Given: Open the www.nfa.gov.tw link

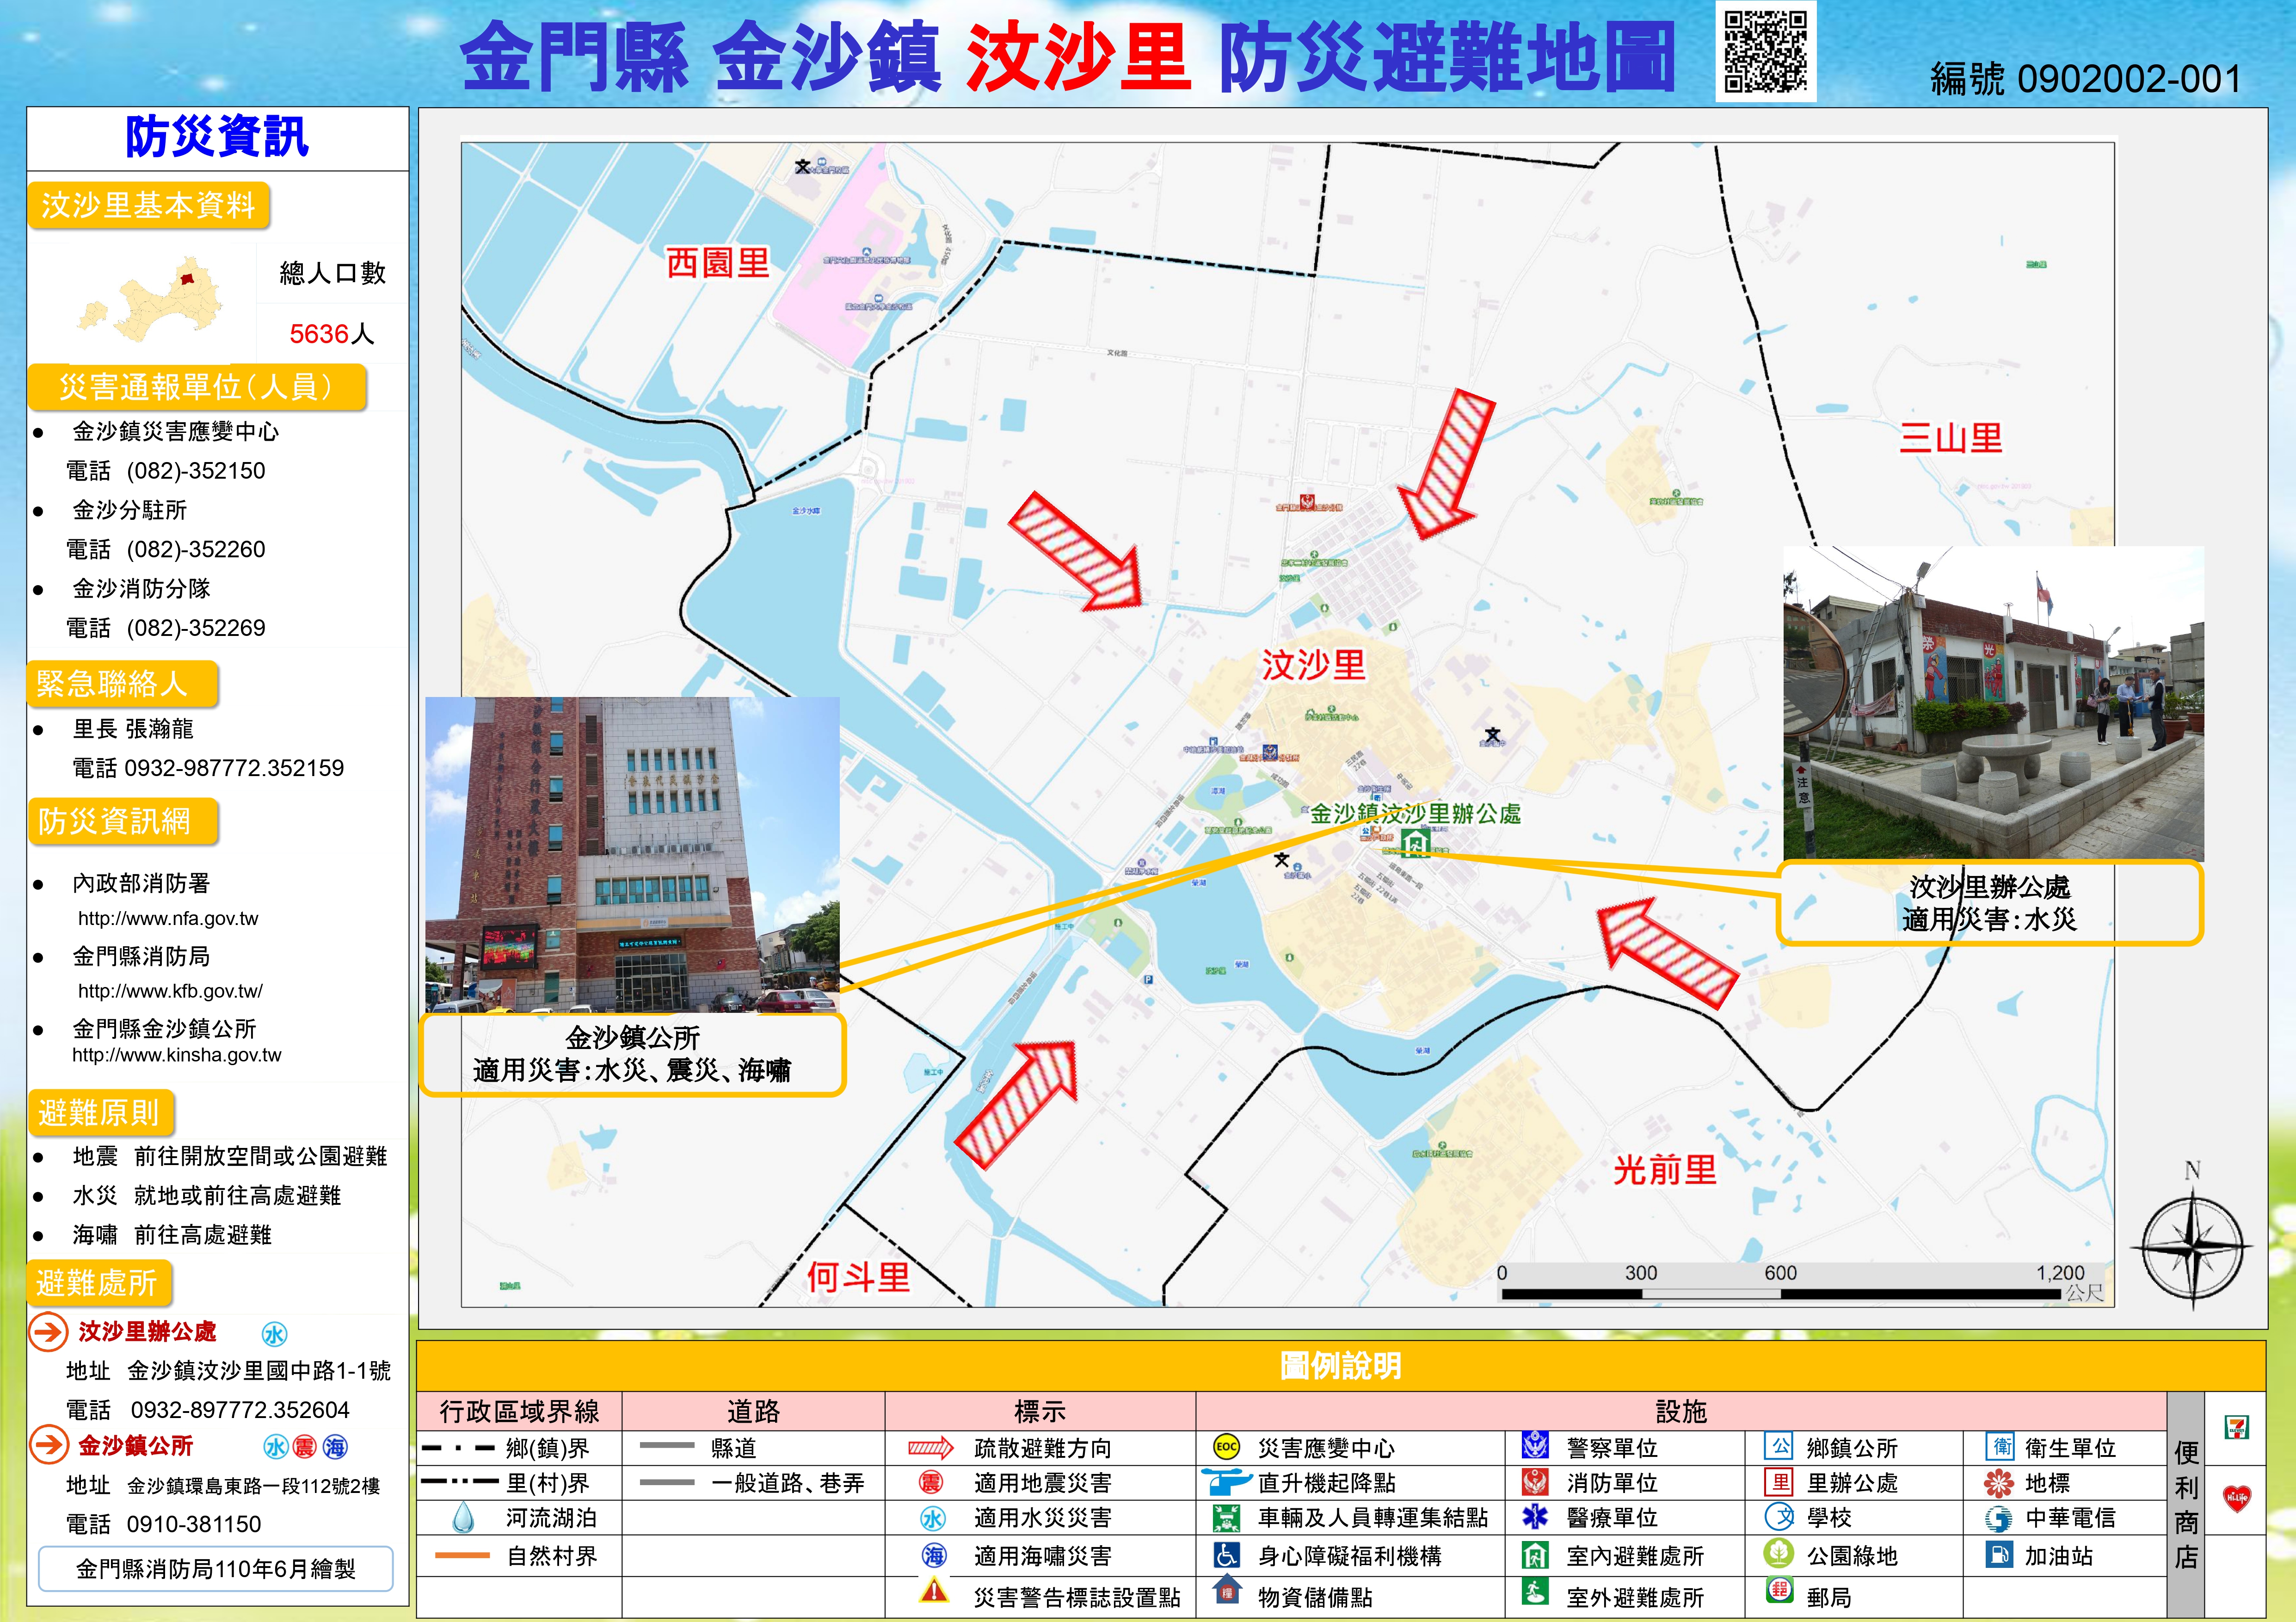Looking at the screenshot, I should [x=168, y=918].
